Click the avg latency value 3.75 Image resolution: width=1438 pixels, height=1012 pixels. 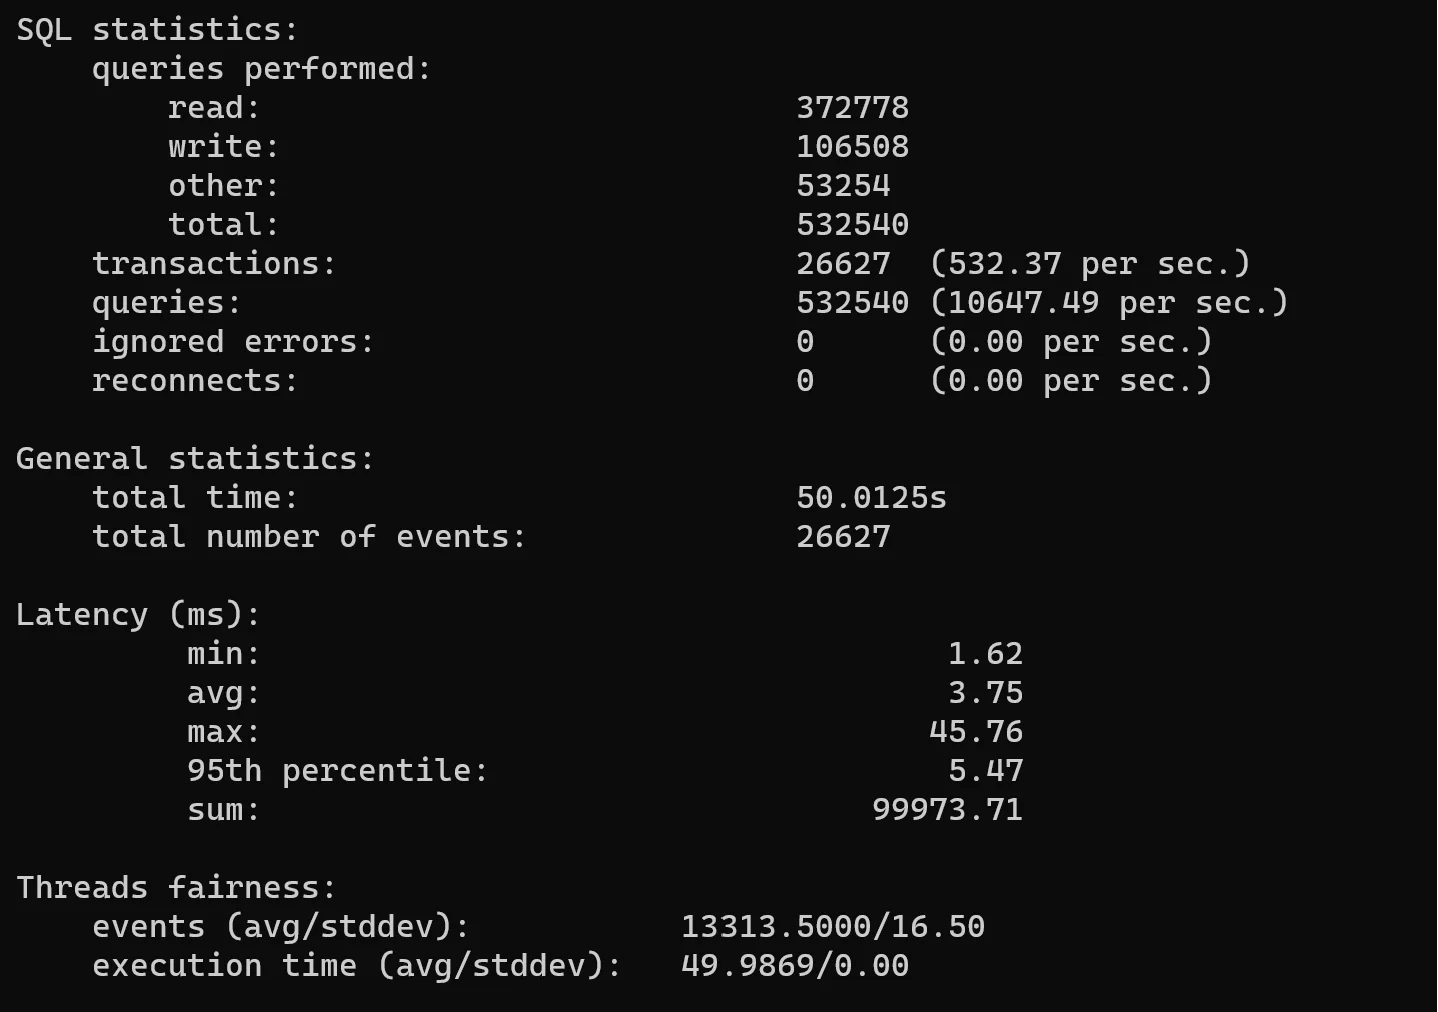985,693
